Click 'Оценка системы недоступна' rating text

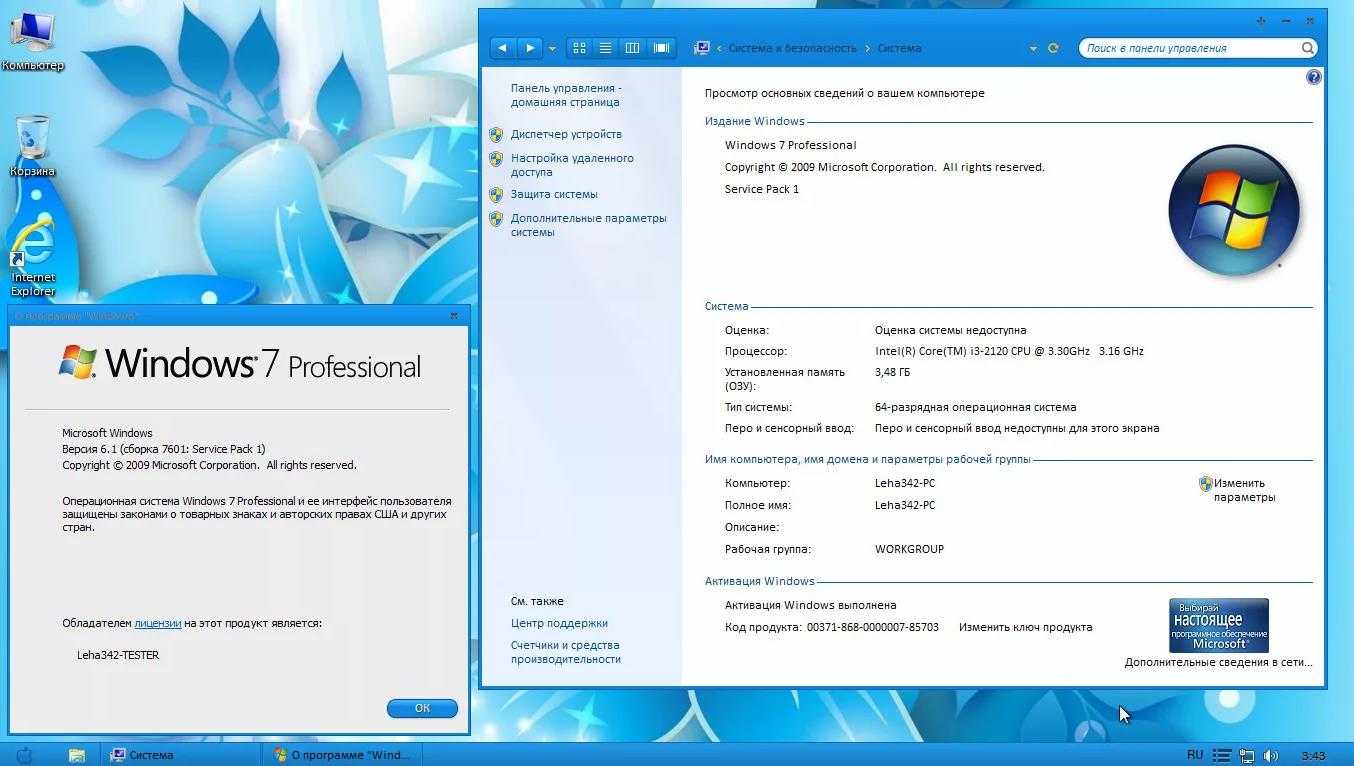pos(950,330)
